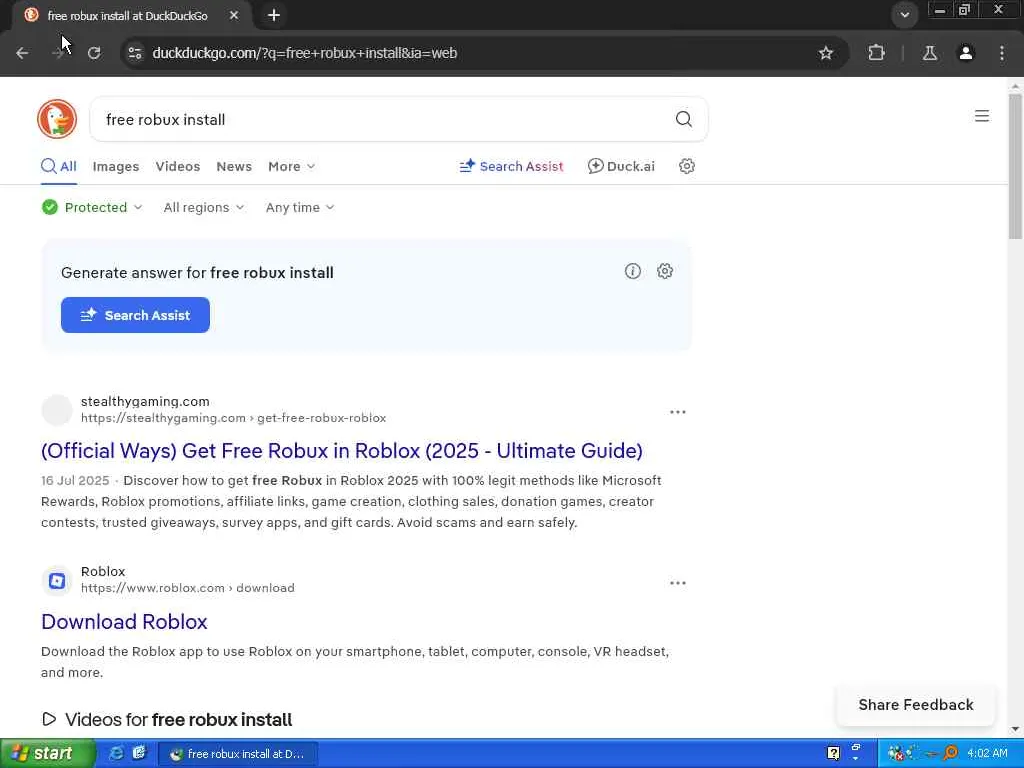The width and height of the screenshot is (1024, 768).
Task: Open the hamburger menu icon
Action: 982,116
